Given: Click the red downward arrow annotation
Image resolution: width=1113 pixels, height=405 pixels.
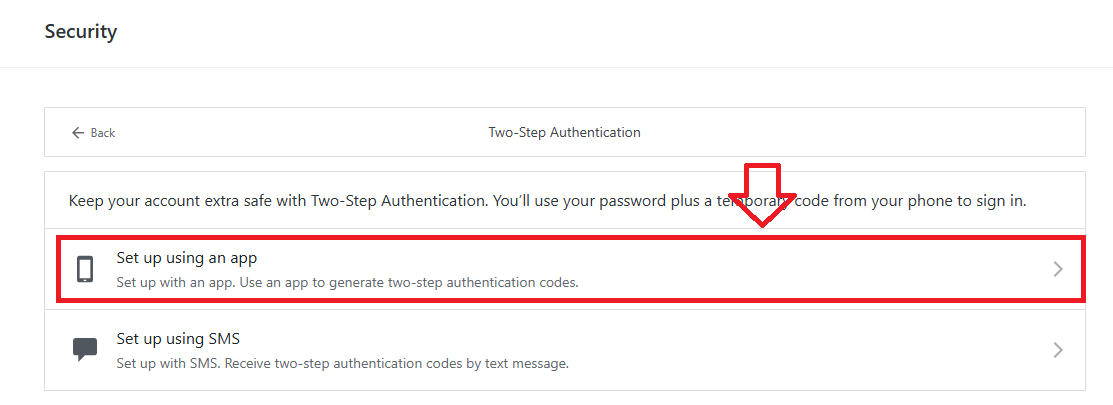Looking at the screenshot, I should [762, 194].
